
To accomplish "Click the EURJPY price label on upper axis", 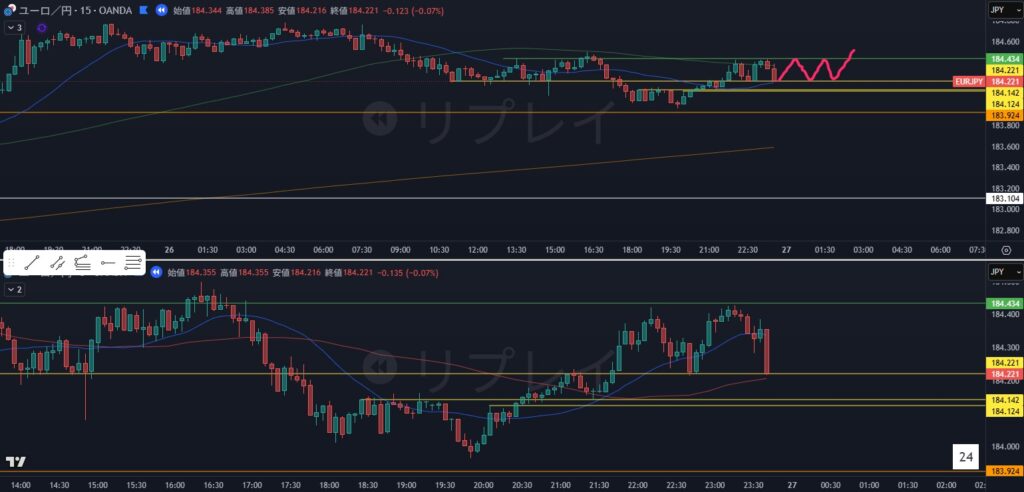I will [968, 81].
